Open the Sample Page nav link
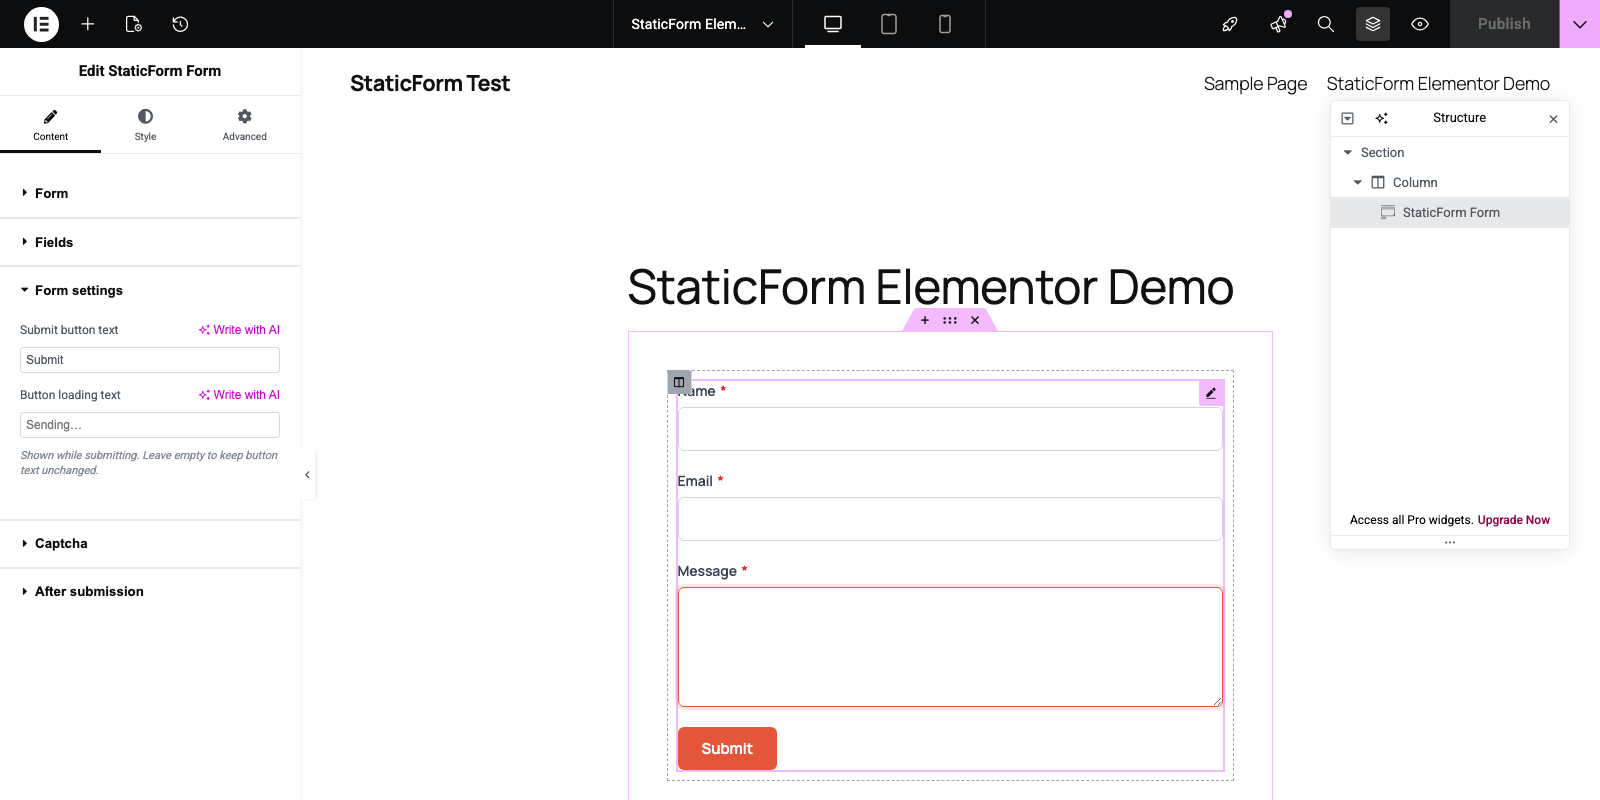Viewport: 1600px width, 800px height. tap(1255, 84)
